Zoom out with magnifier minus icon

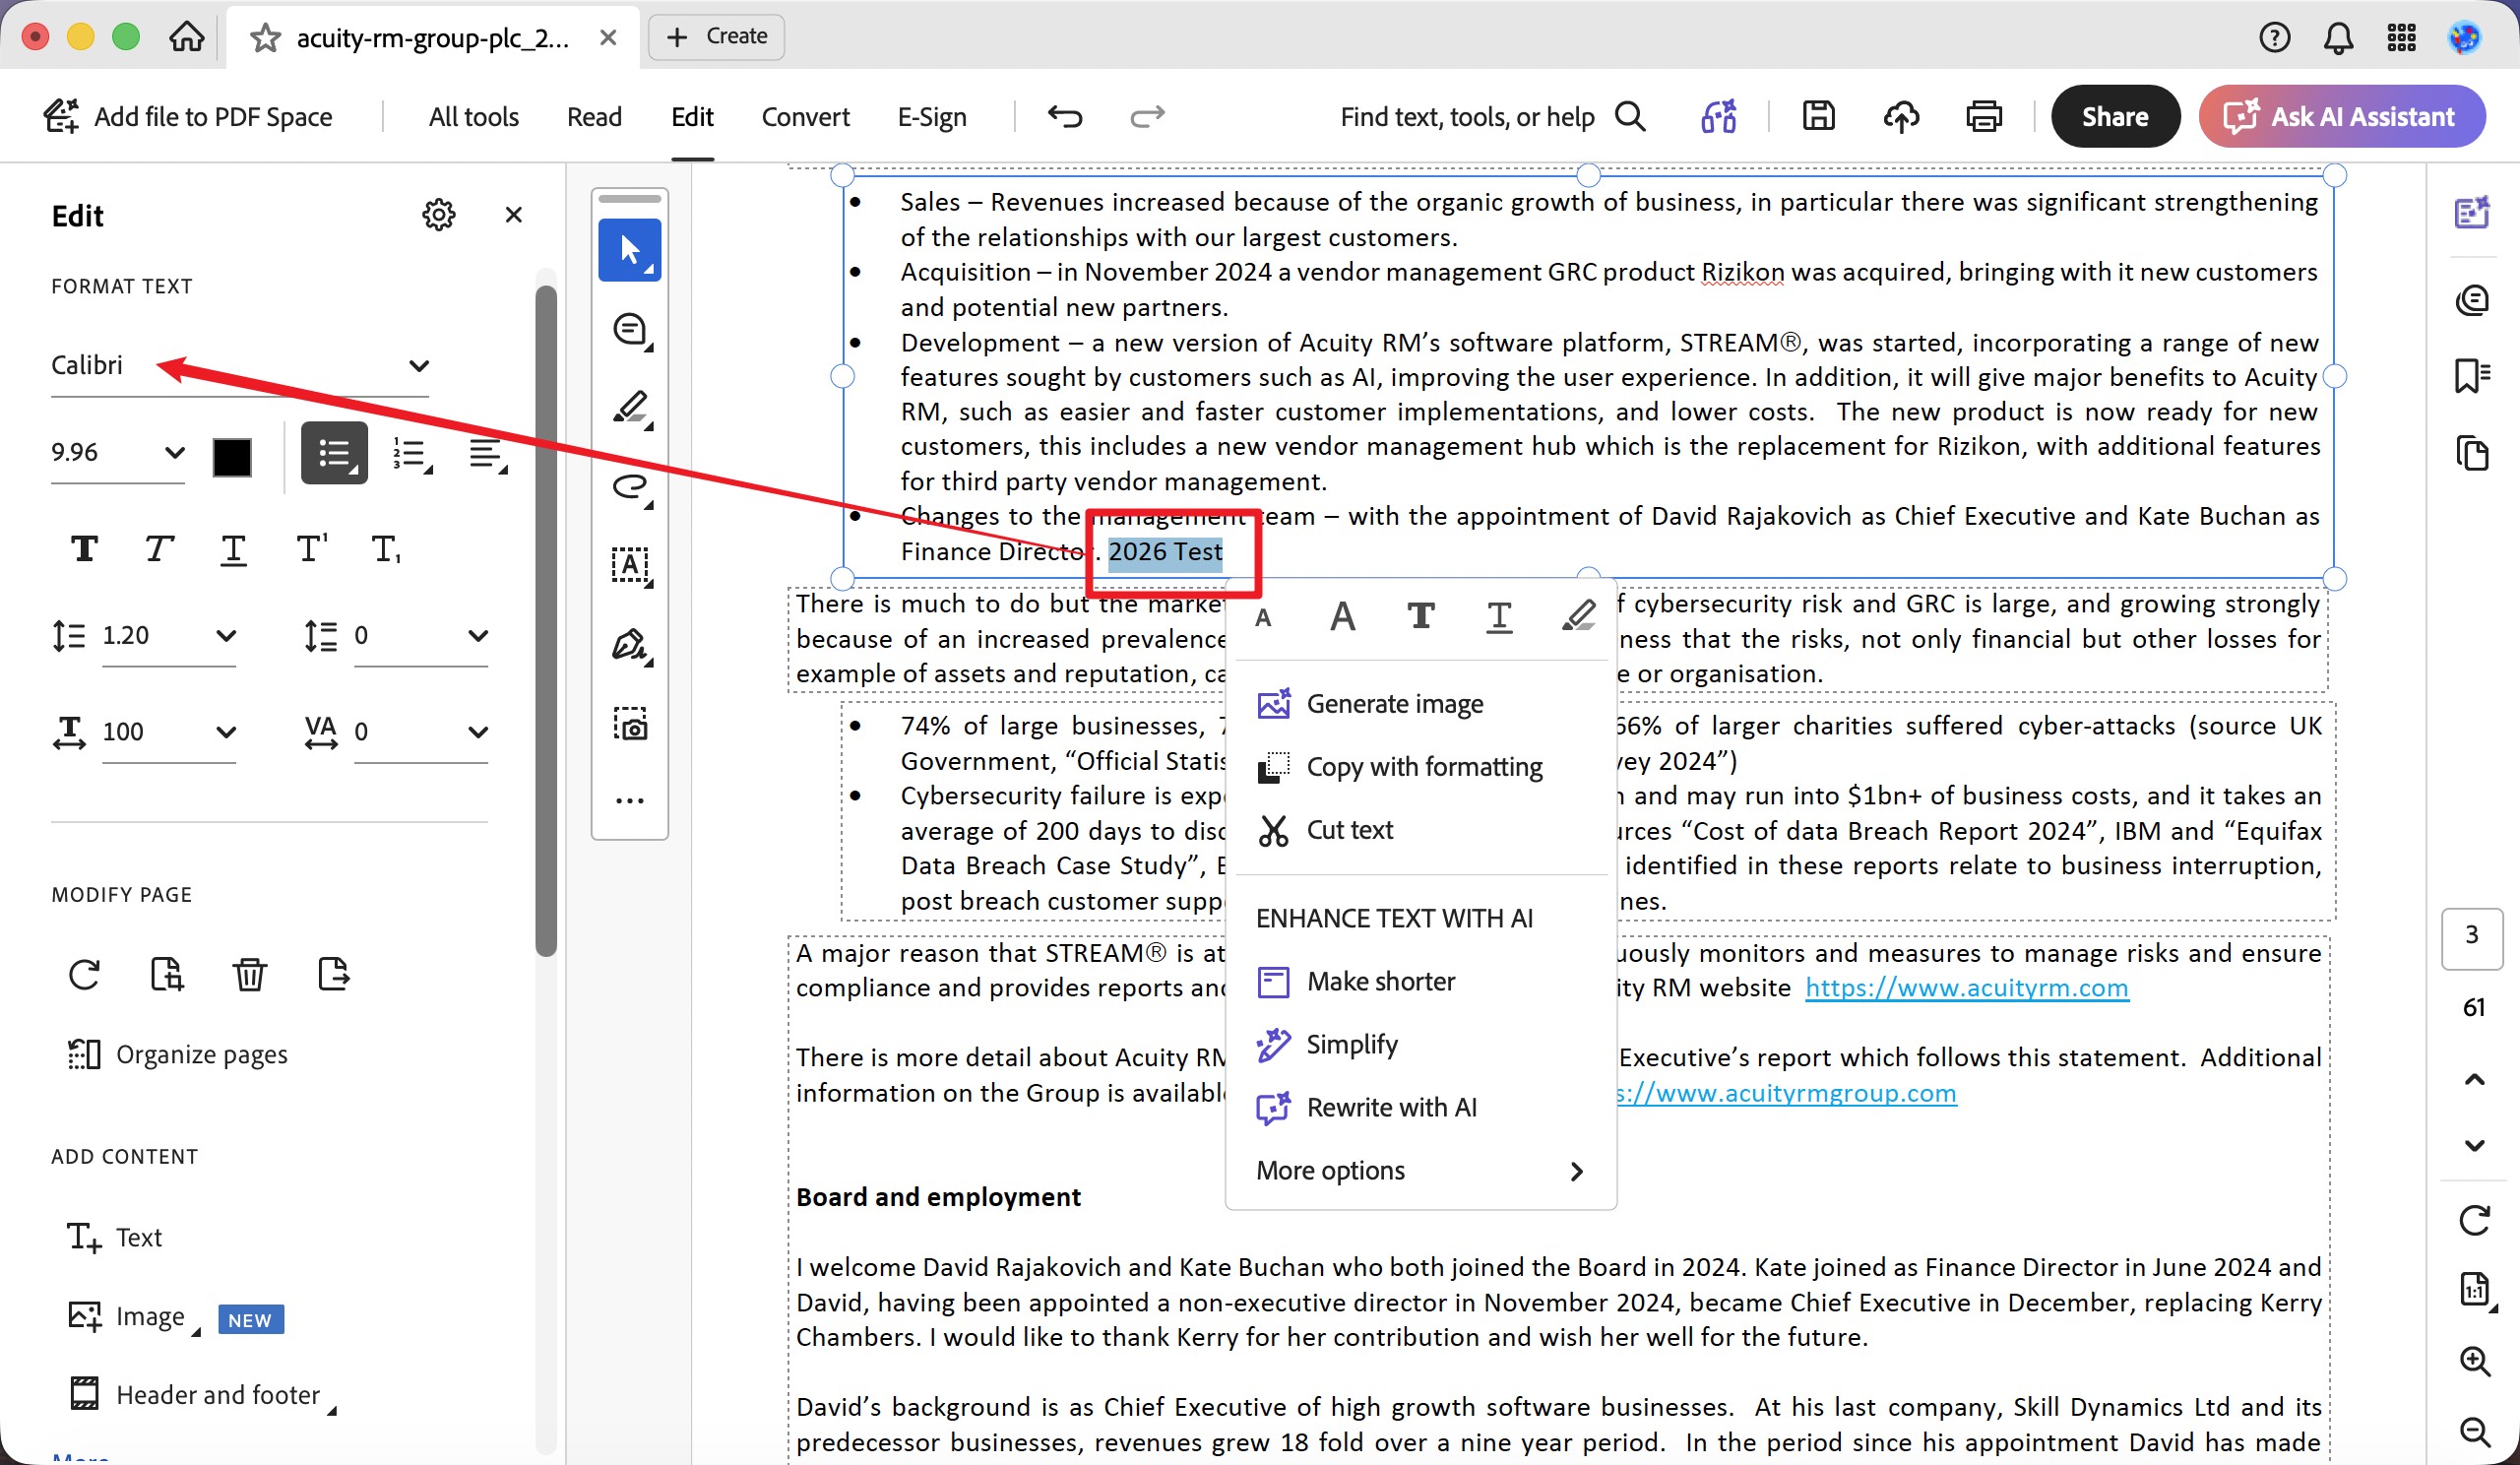(x=2474, y=1431)
